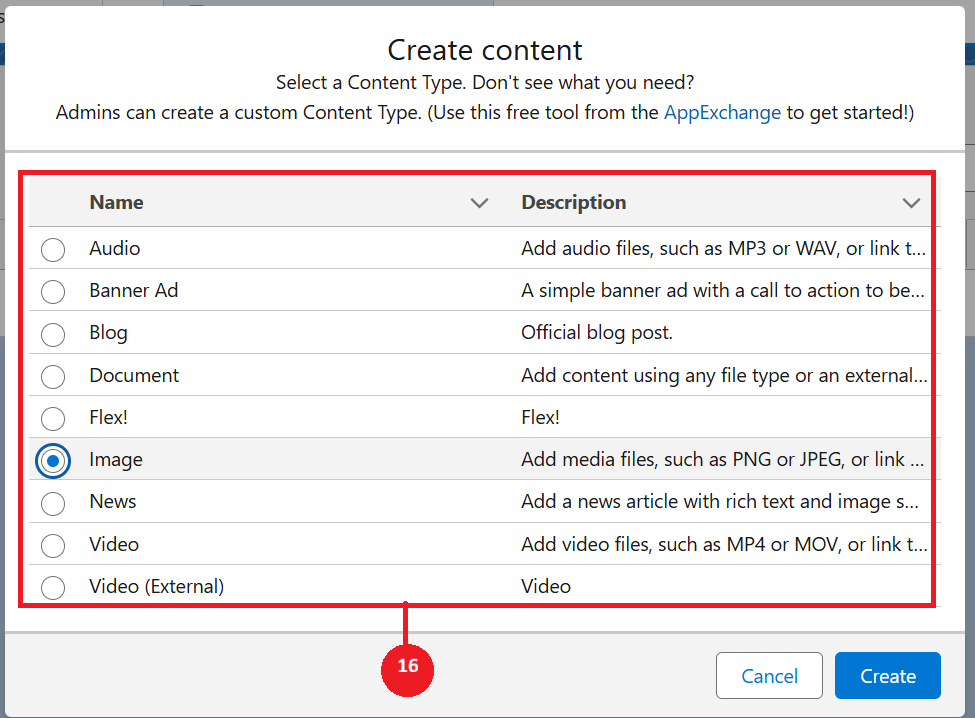Click the Name column header label
The width and height of the screenshot is (975, 718).
tap(116, 202)
